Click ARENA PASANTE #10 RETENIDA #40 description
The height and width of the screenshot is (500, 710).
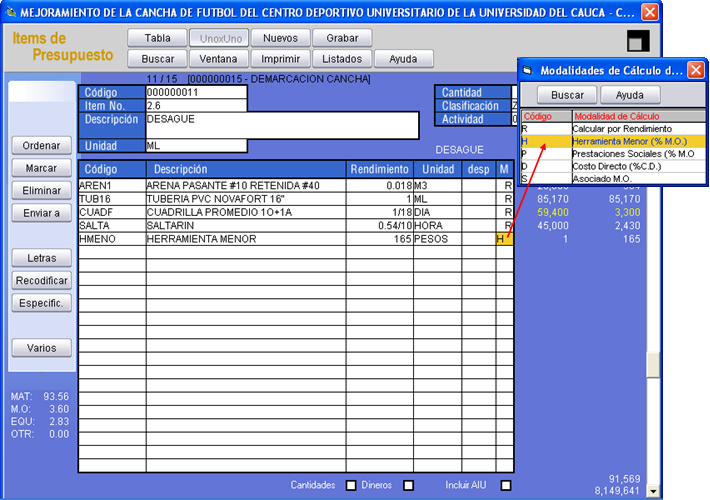coord(246,185)
